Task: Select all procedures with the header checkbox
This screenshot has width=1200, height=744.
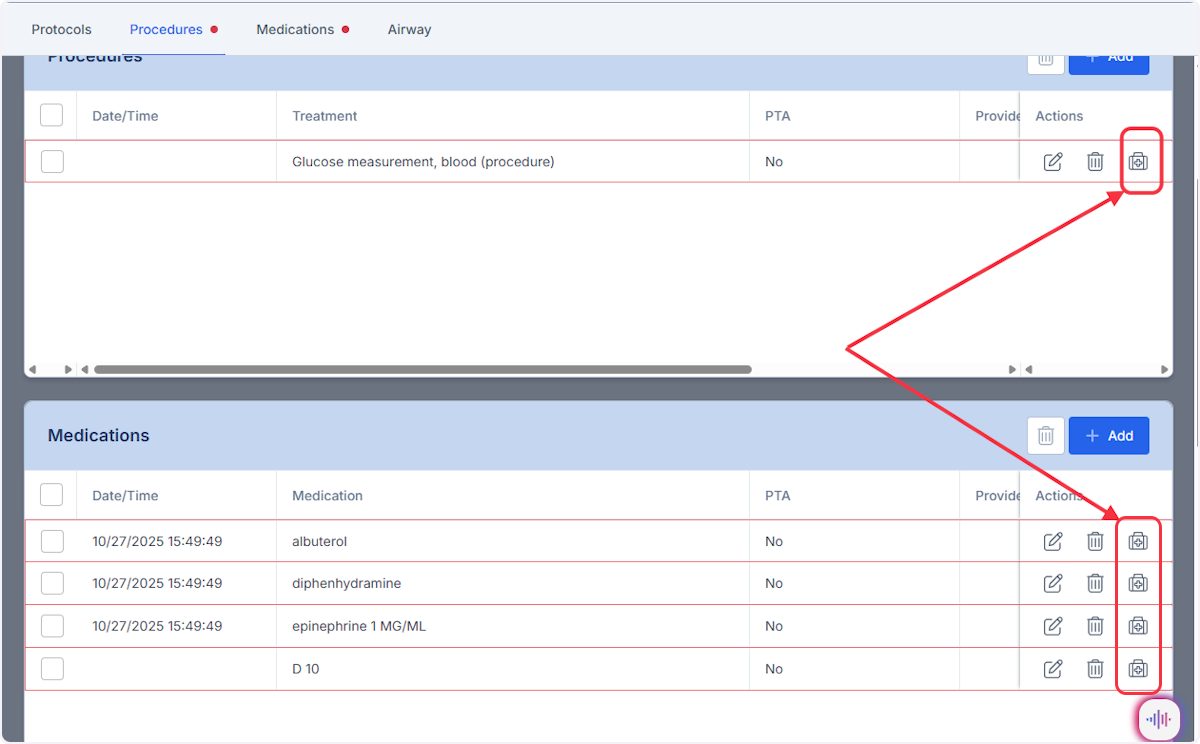Action: click(x=52, y=115)
